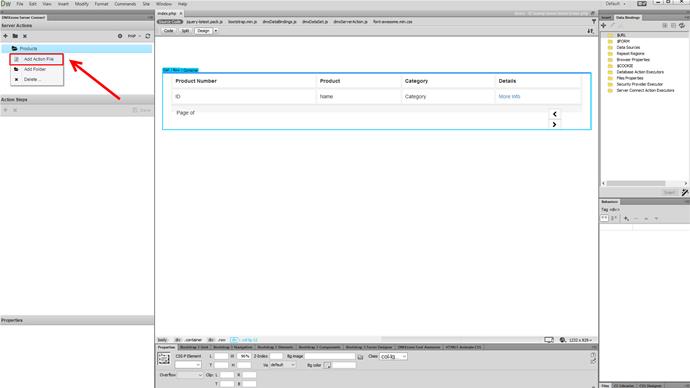Open the Commands menu
This screenshot has width=690, height=388.
point(125,4)
